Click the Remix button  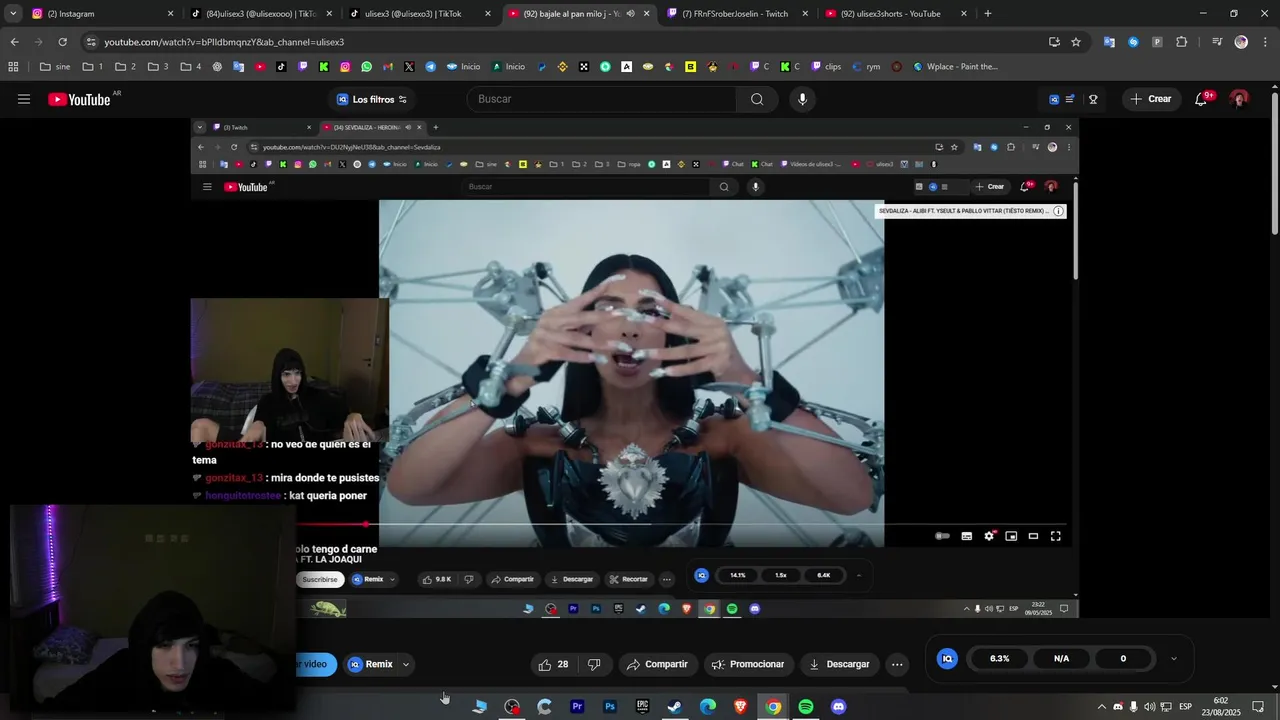point(371,664)
